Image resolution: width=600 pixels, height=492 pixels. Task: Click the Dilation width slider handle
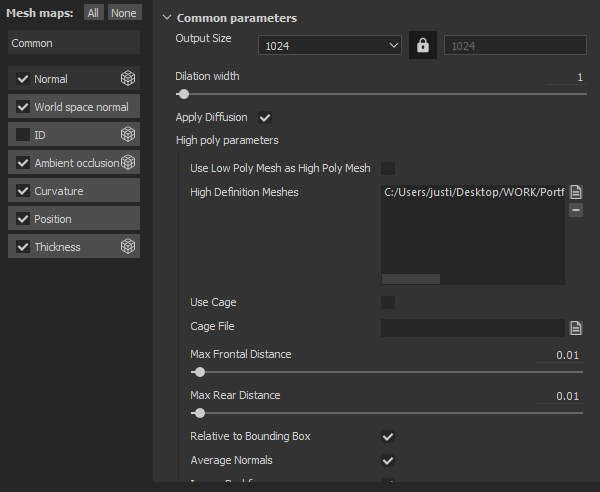[x=183, y=95]
